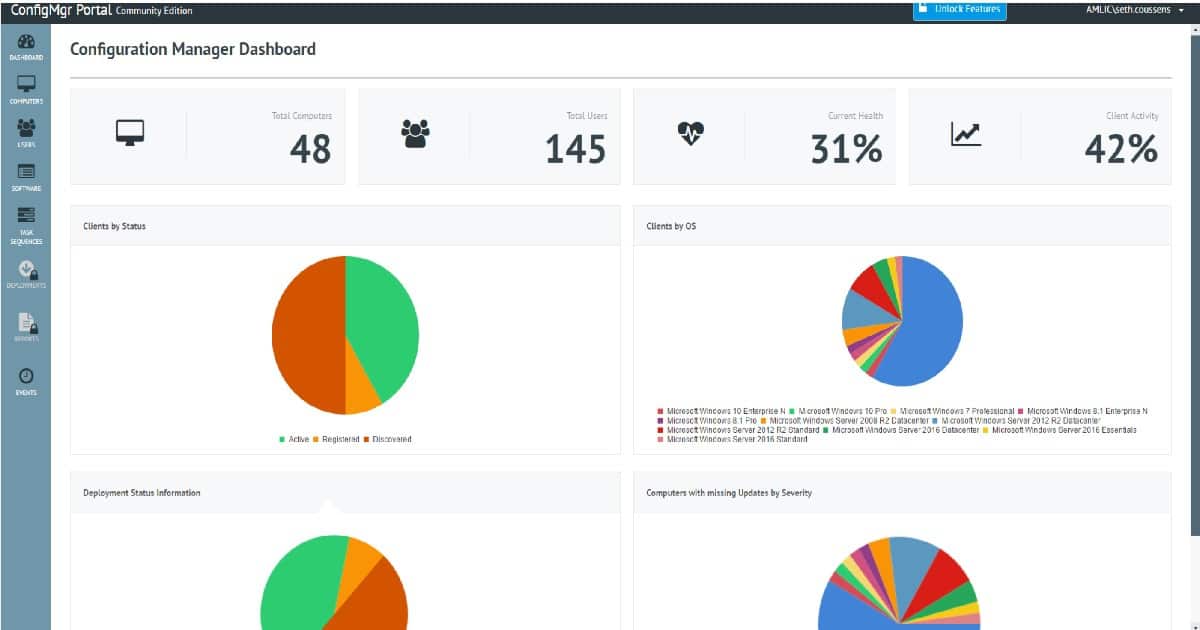
Task: Toggle Microsoft Windows 7 Professional legend entry
Action: coord(954,412)
